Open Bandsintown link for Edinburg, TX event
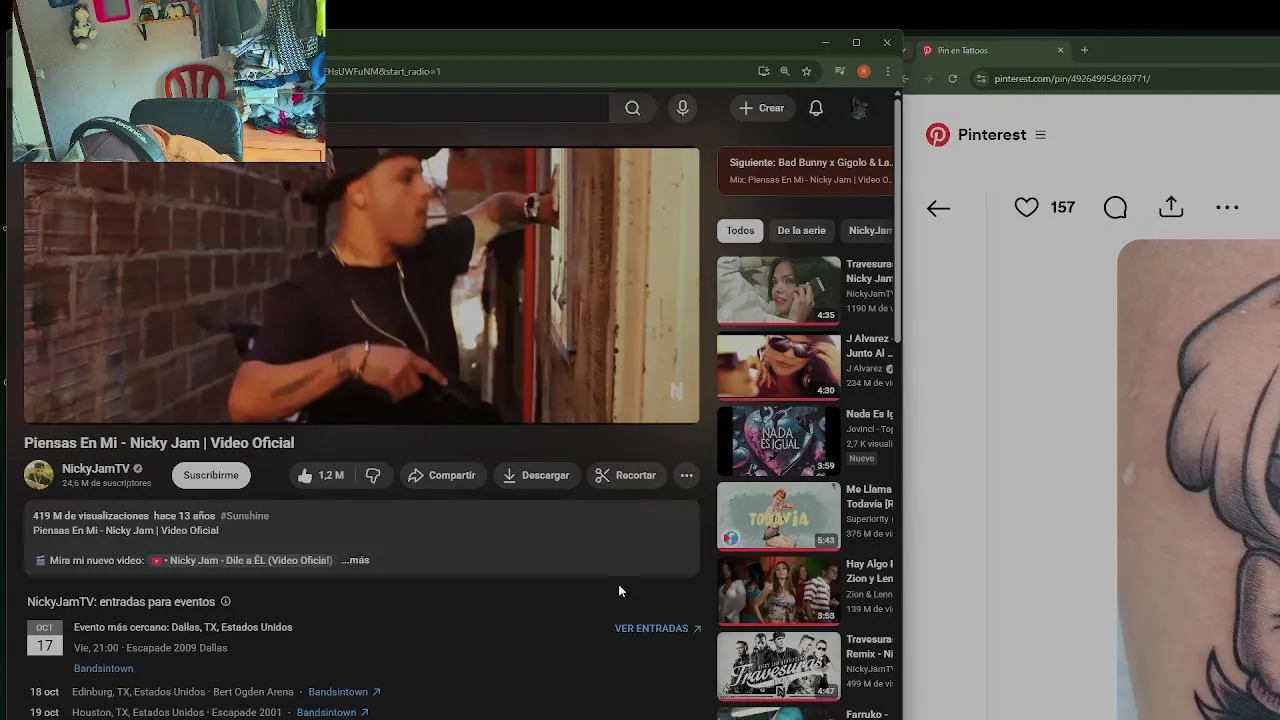Viewport: 1280px width, 720px height. click(x=344, y=692)
